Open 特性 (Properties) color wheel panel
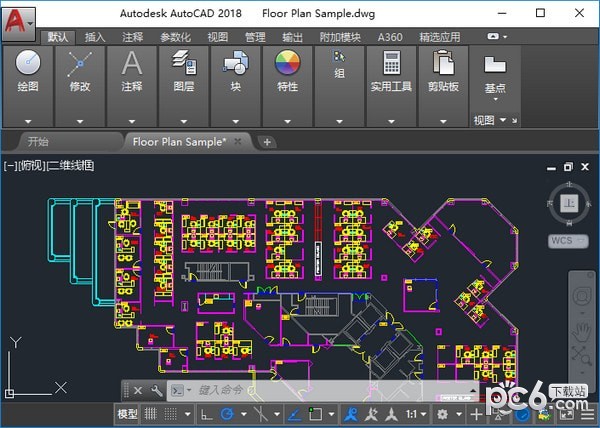This screenshot has width=600, height=428. click(x=287, y=72)
